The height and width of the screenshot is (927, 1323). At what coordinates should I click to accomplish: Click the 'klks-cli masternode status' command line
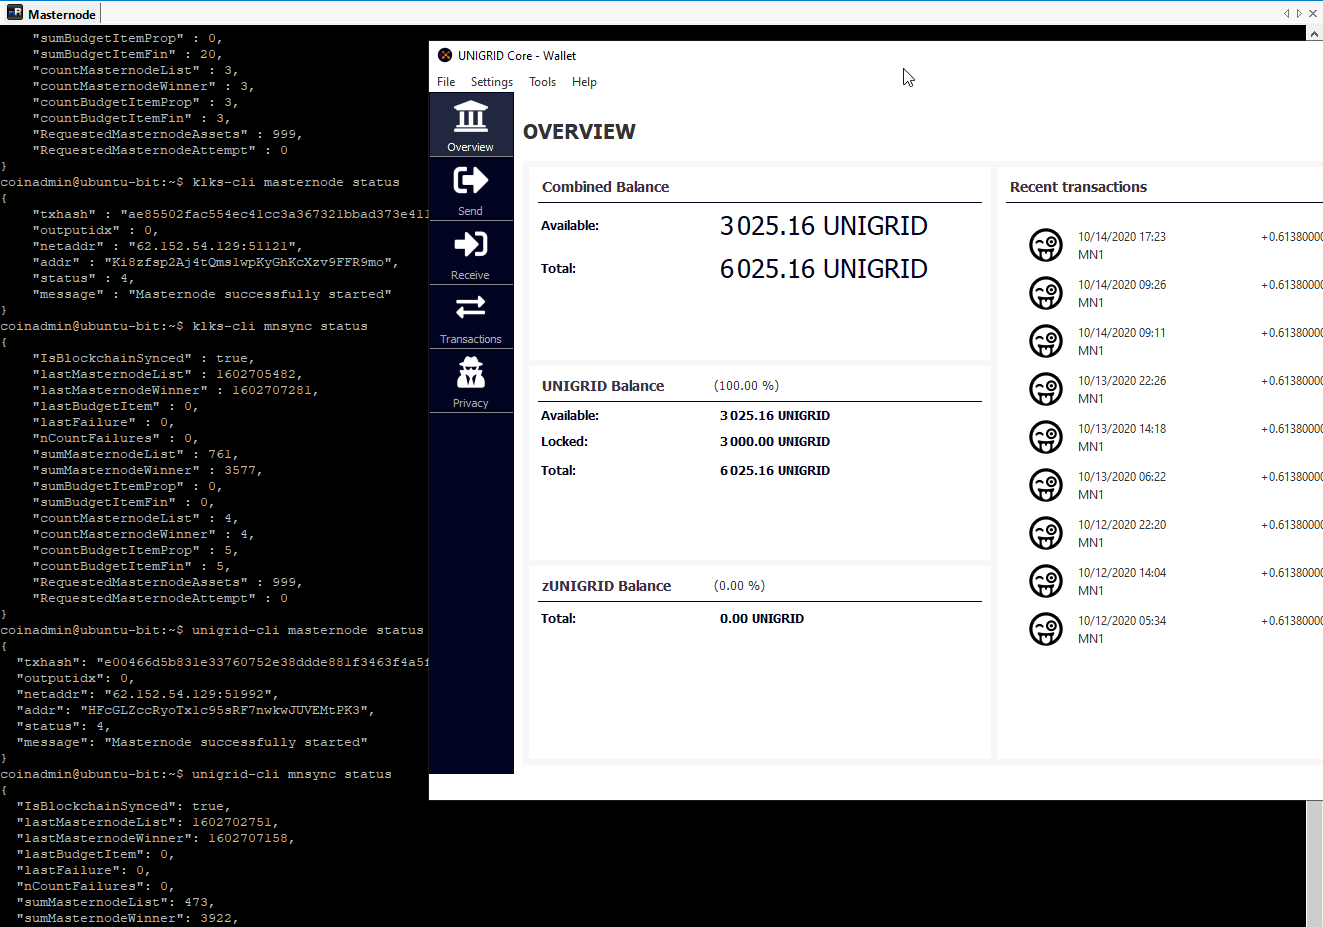[200, 183]
